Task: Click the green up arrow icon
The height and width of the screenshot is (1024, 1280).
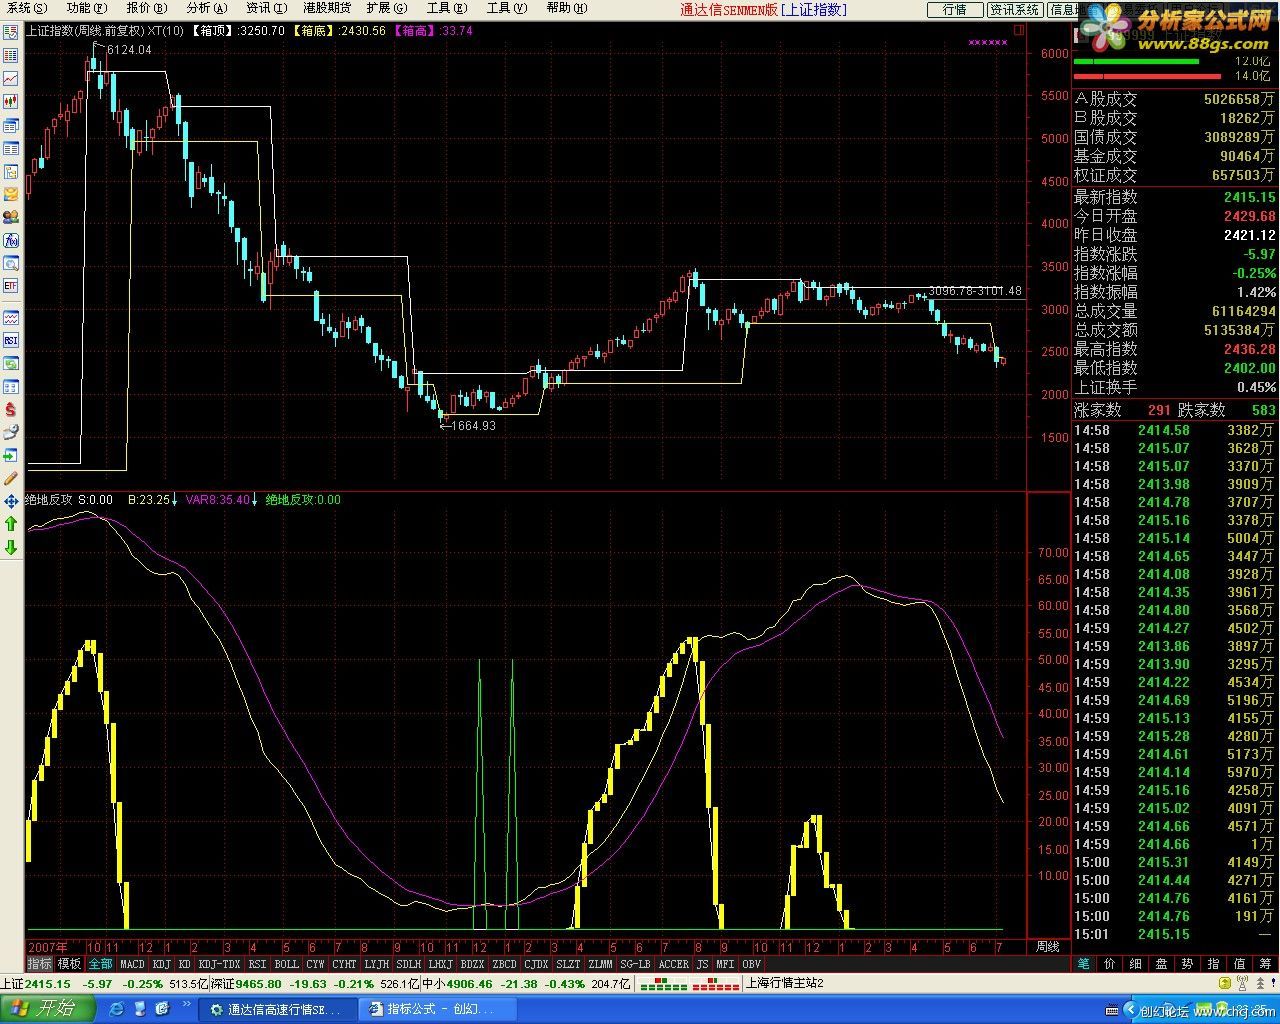Action: point(11,524)
